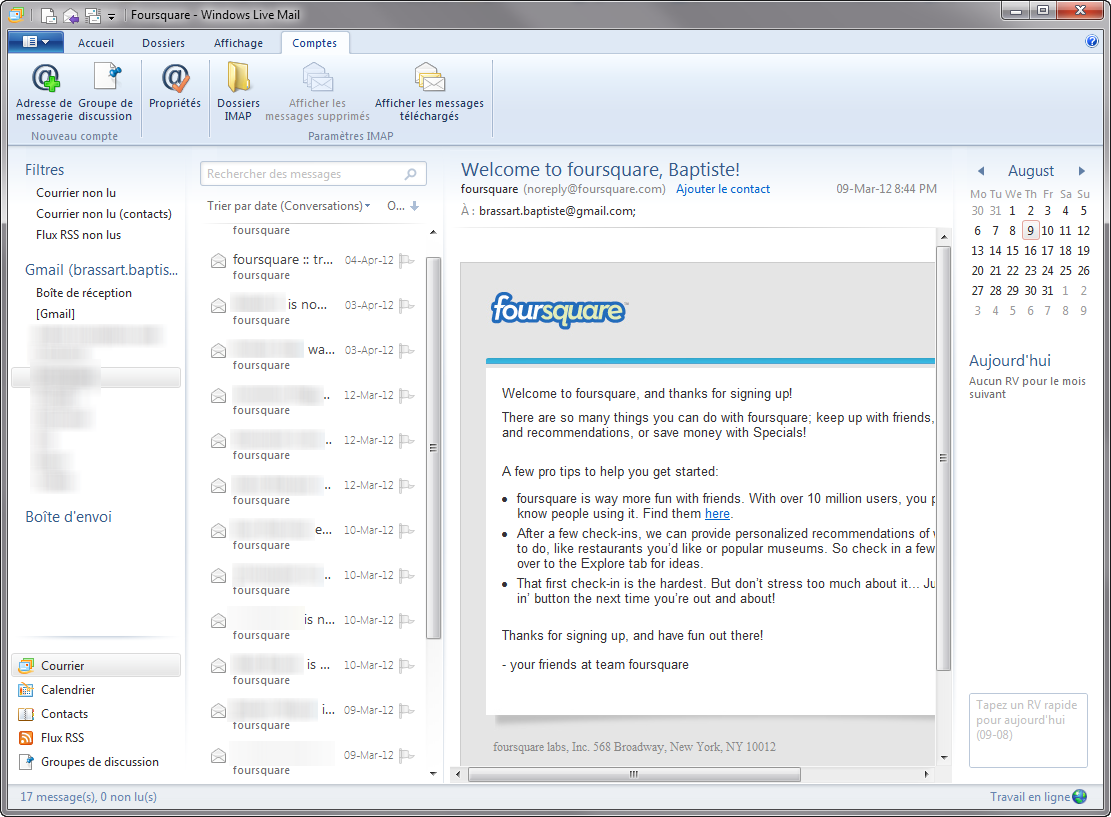The image size is (1111, 817).
Task: Go to previous month in calendar
Action: coord(981,171)
